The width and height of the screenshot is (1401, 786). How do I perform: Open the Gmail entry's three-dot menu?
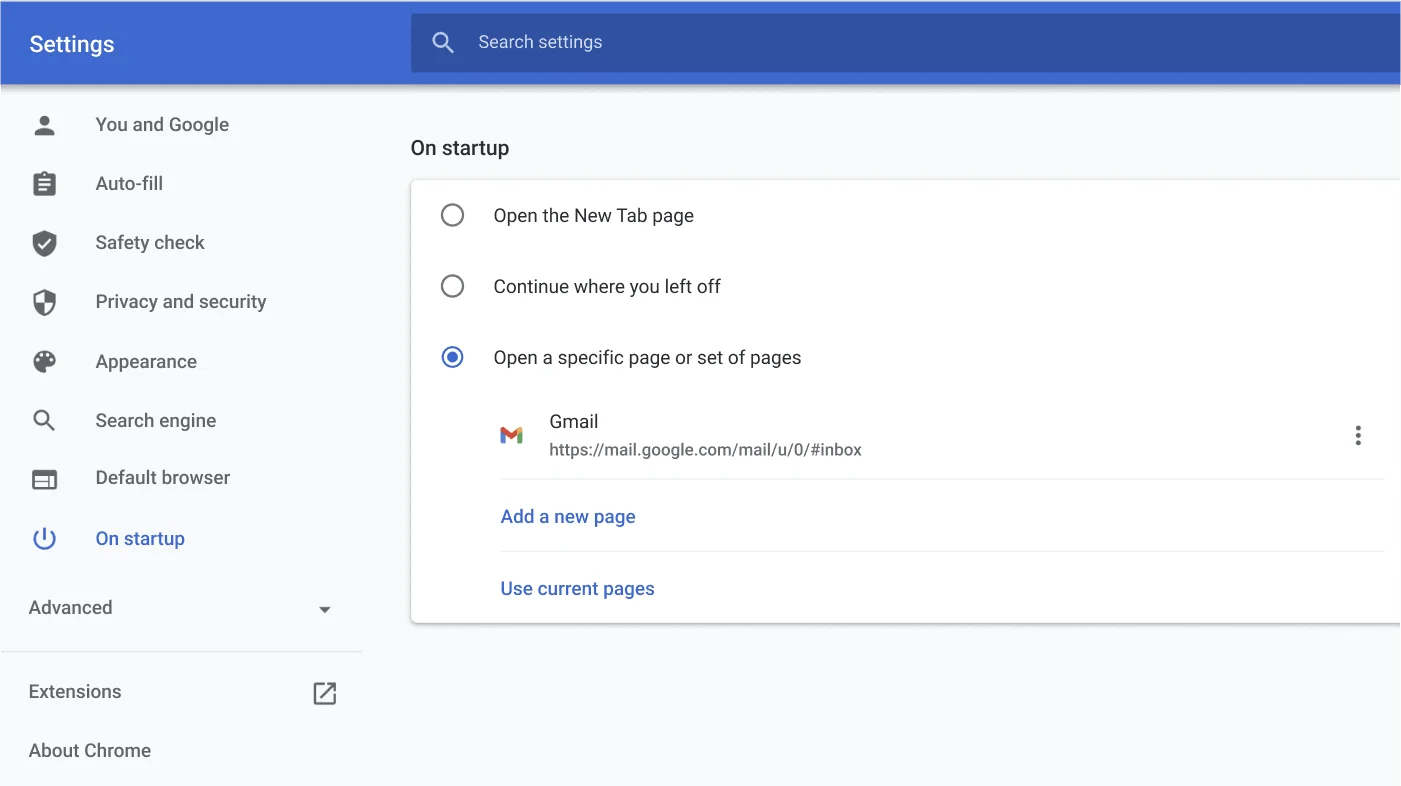pyautogui.click(x=1358, y=435)
